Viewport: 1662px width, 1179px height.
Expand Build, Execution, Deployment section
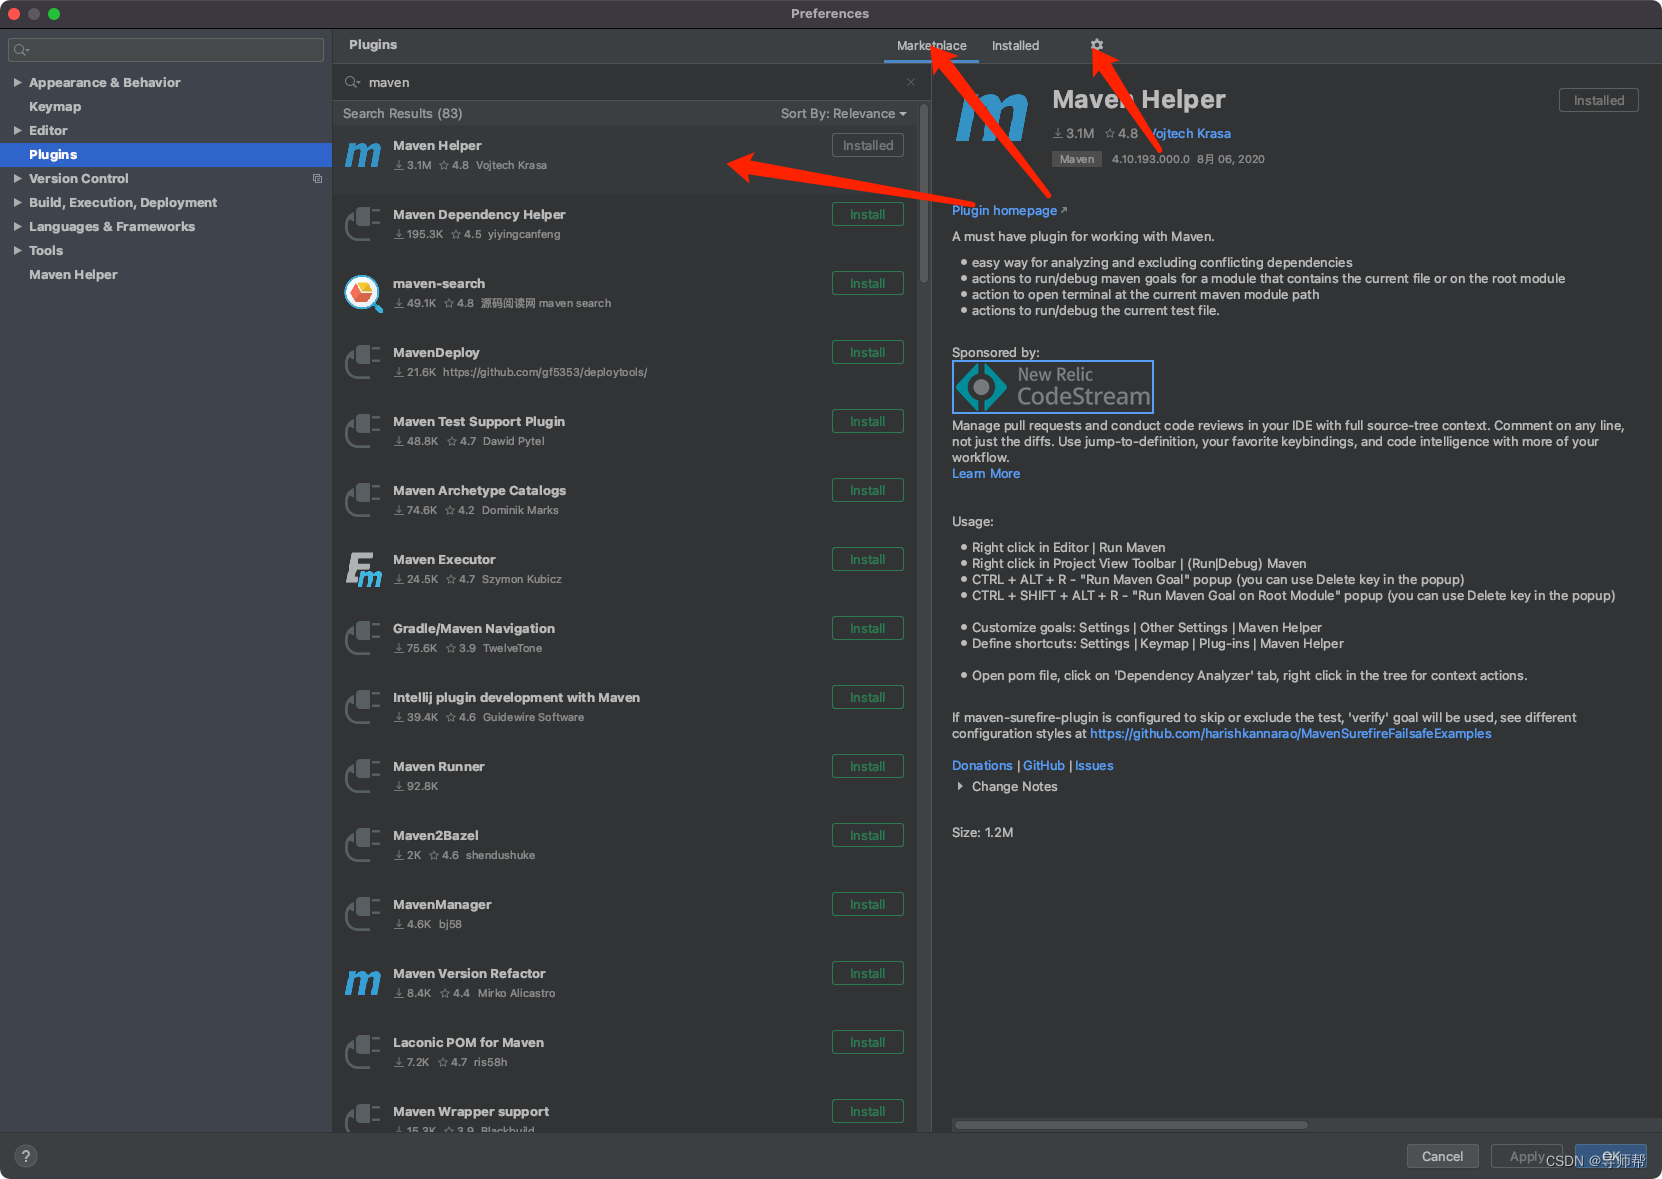[17, 202]
